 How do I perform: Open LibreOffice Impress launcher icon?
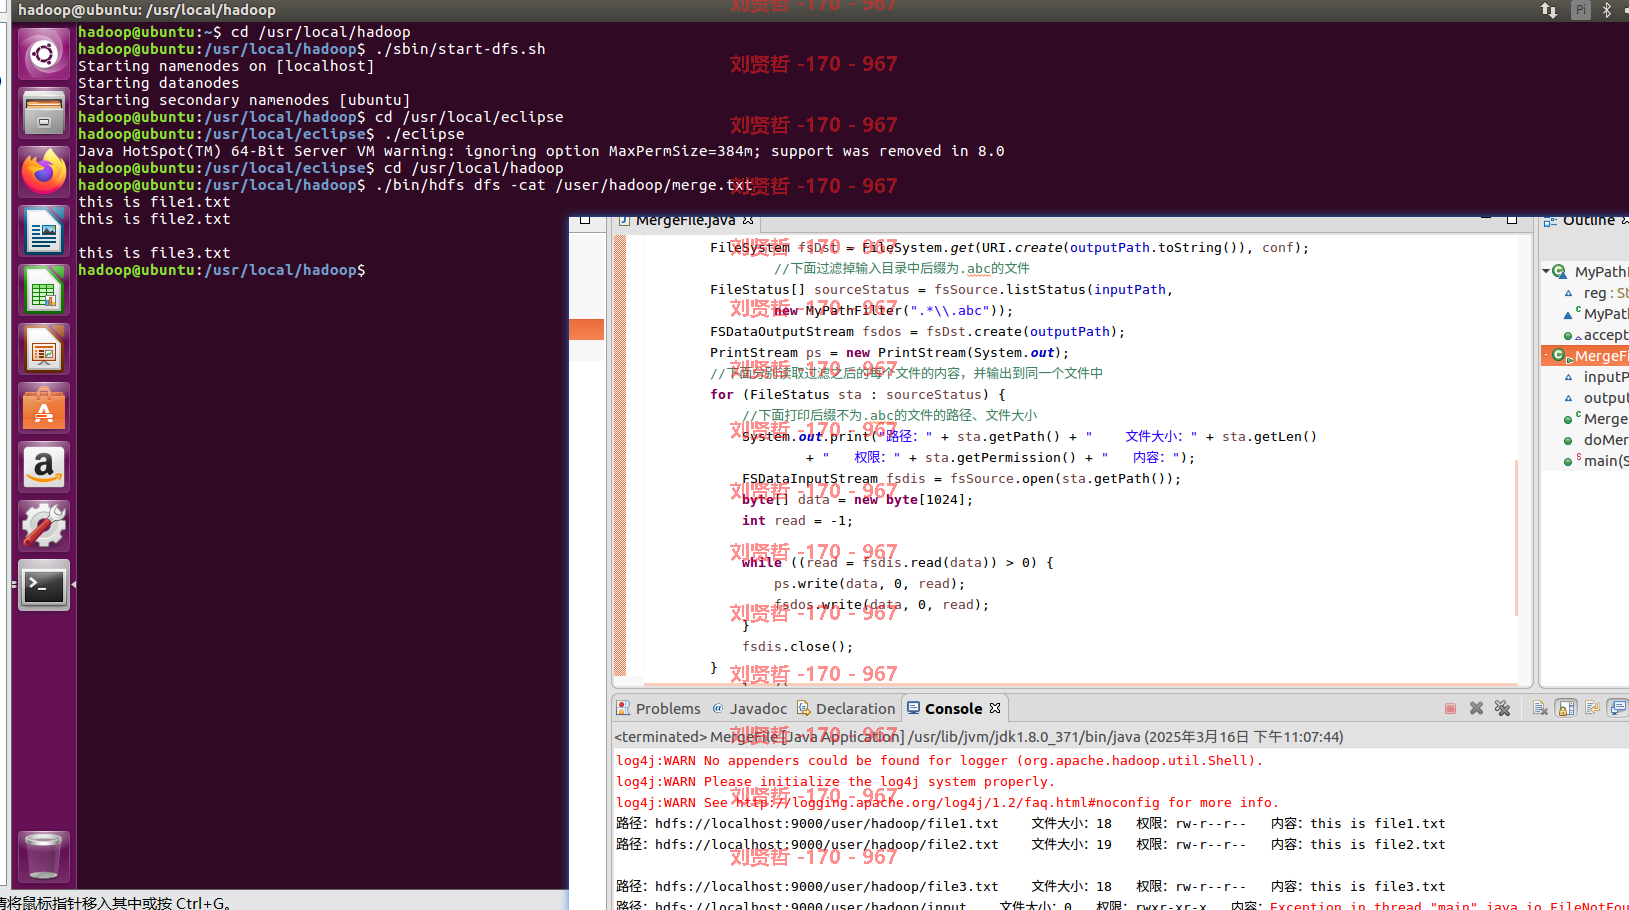[44, 349]
